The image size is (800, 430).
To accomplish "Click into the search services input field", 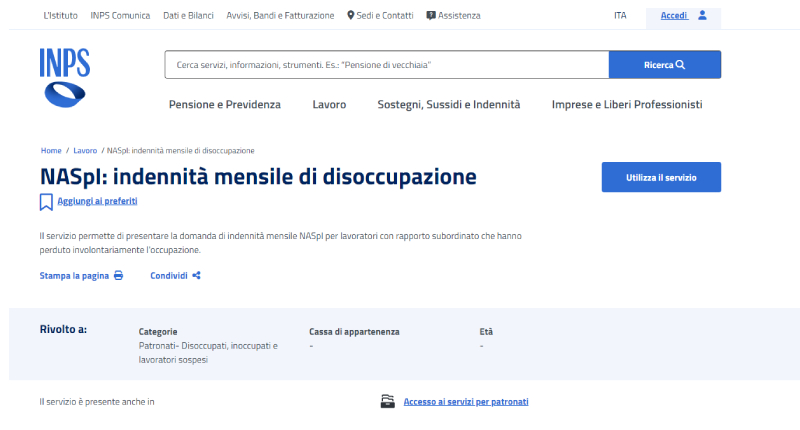I will 387,65.
